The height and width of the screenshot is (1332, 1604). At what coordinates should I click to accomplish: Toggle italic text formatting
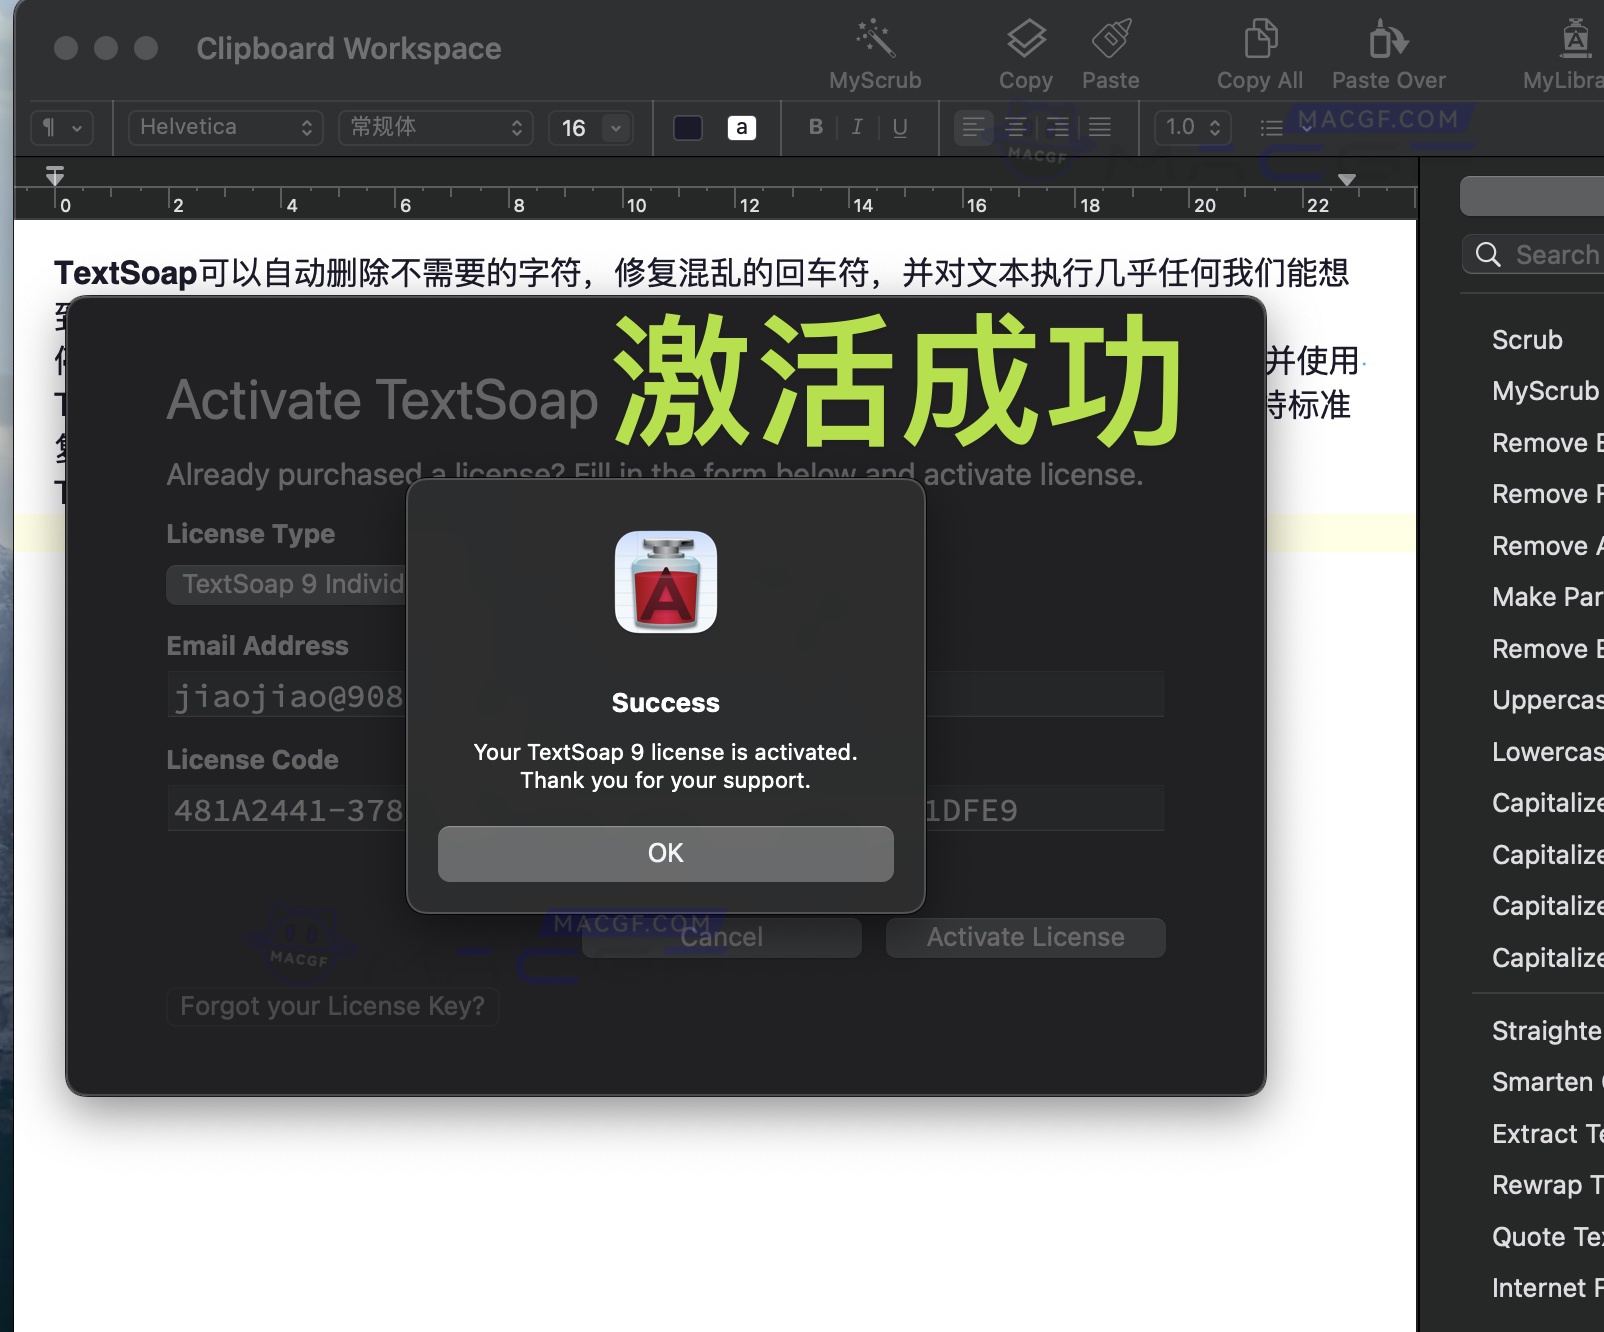pyautogui.click(x=857, y=127)
